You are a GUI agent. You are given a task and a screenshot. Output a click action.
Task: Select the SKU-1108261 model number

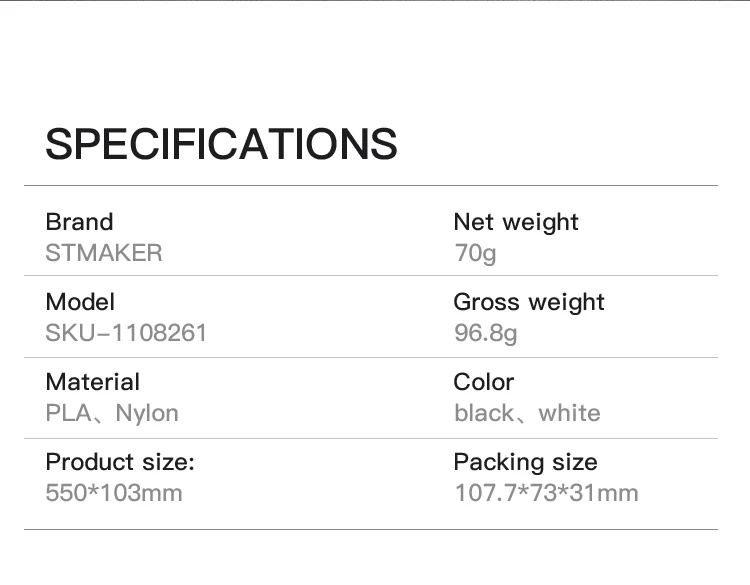click(x=126, y=333)
